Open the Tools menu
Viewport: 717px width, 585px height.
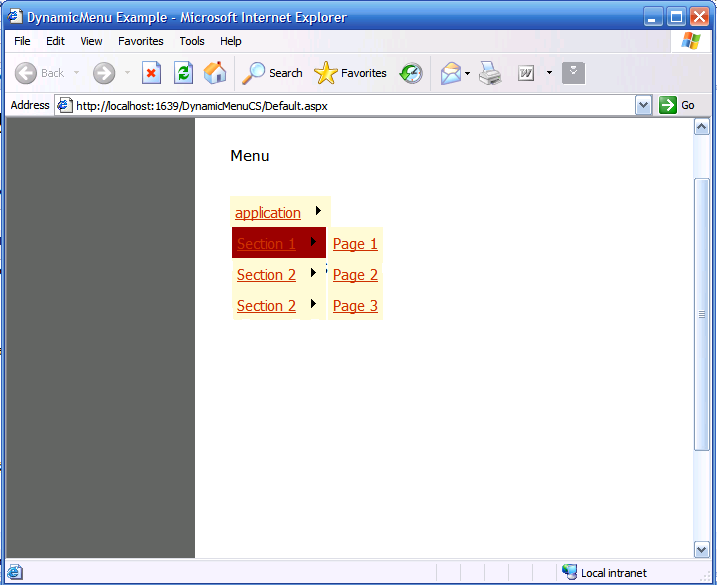[x=192, y=41]
